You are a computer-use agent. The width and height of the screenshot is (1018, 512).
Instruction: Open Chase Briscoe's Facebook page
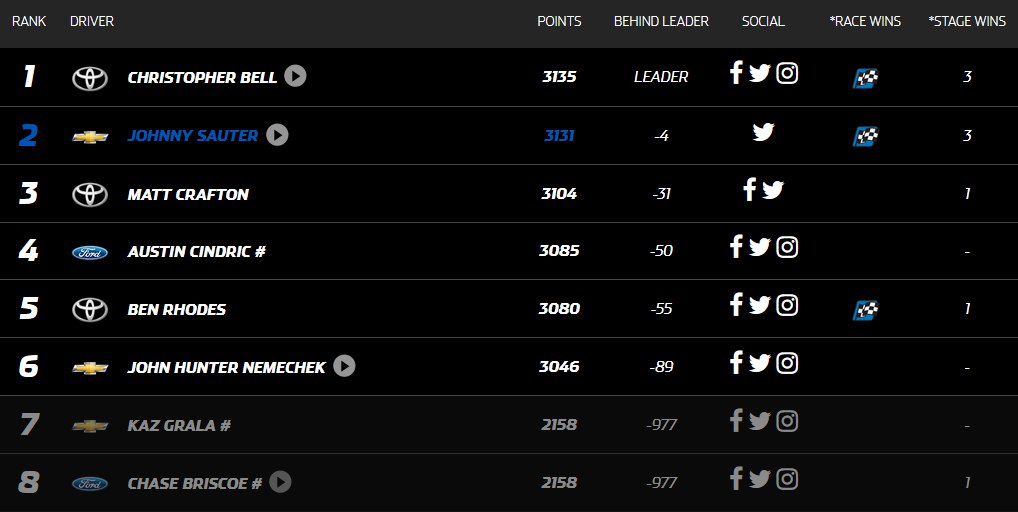(736, 479)
